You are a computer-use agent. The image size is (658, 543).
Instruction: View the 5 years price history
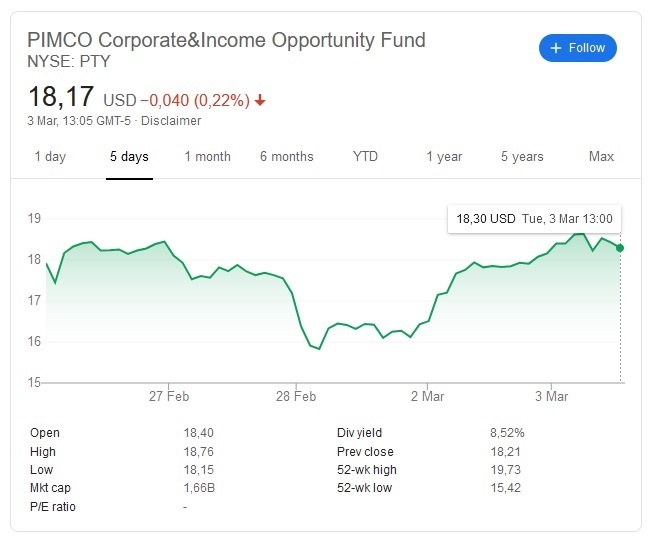pyautogui.click(x=522, y=157)
